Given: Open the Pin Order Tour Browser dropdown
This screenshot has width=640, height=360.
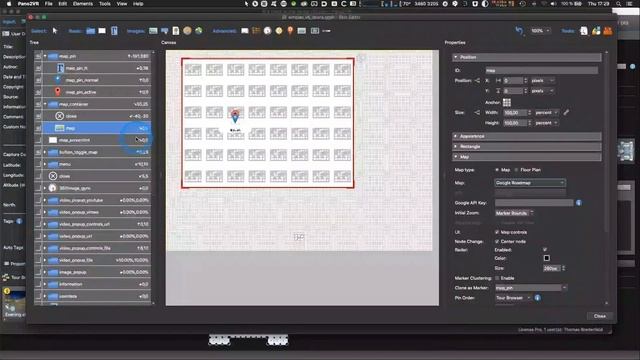Looking at the screenshot, I should pyautogui.click(x=513, y=298).
